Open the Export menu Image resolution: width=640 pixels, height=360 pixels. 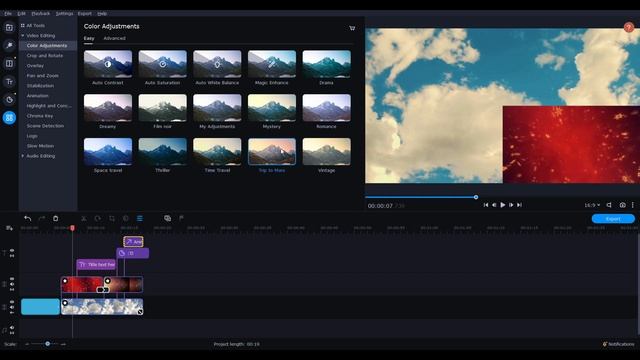85,13
